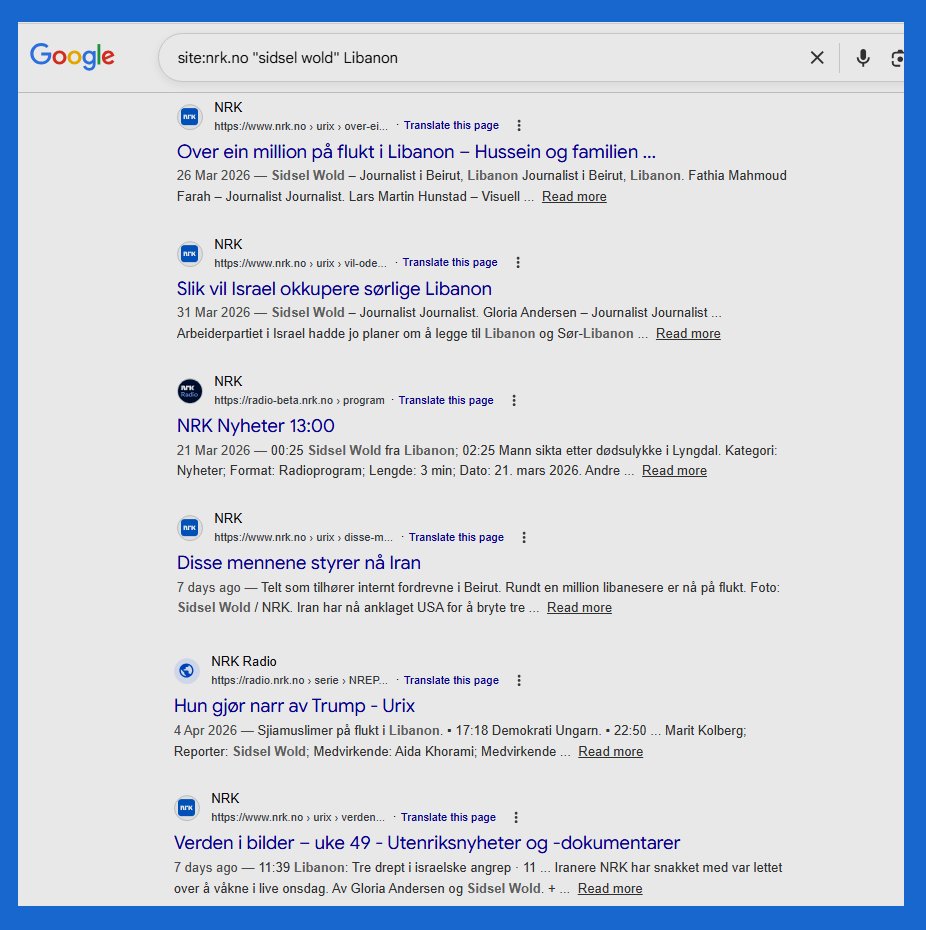Click URL 'https://radio-beta.nrk.no › program'
926x930 pixels.
tap(299, 400)
